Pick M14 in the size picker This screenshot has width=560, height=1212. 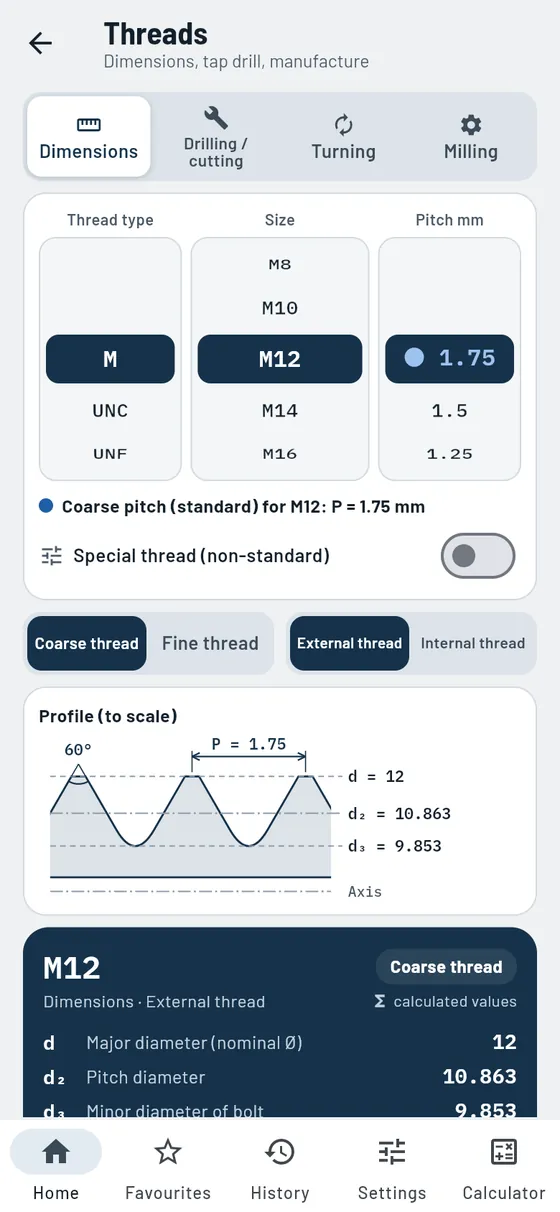coord(280,411)
